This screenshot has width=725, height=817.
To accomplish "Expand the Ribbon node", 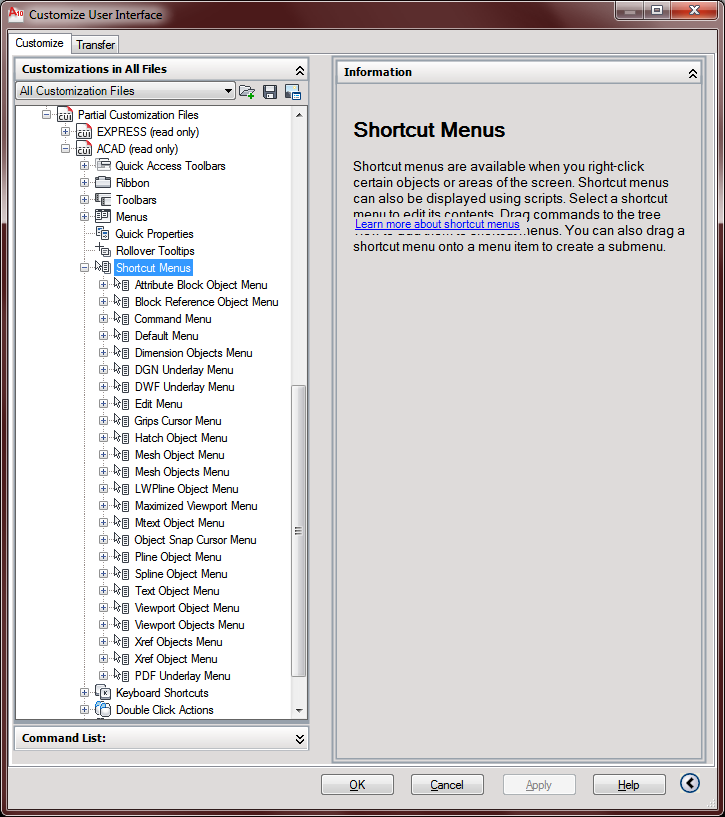I will click(x=84, y=182).
